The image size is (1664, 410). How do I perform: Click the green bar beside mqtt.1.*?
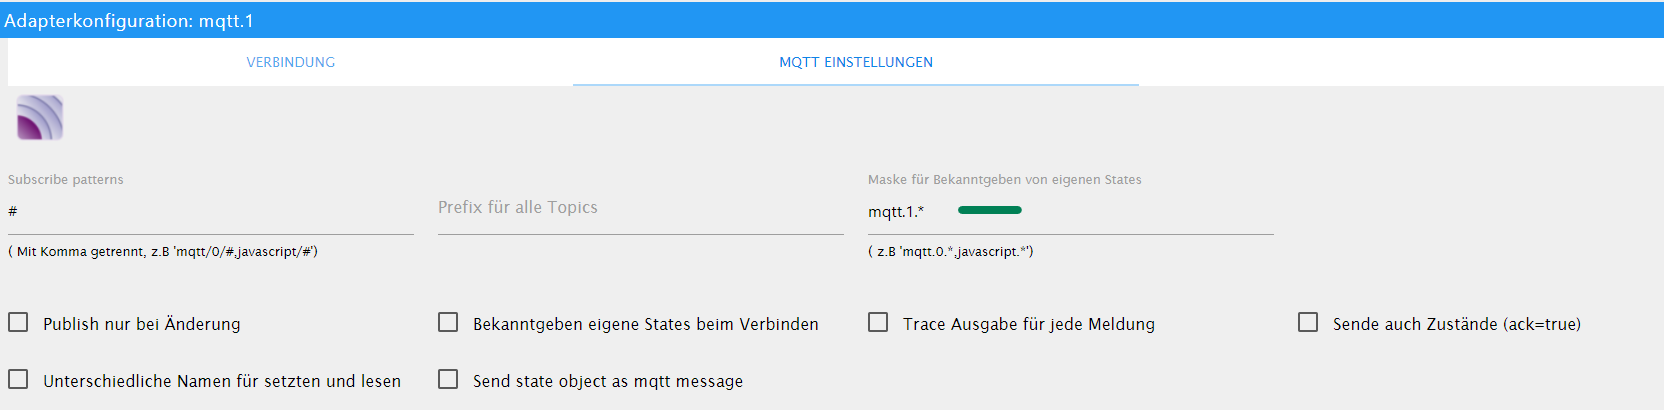click(x=990, y=210)
